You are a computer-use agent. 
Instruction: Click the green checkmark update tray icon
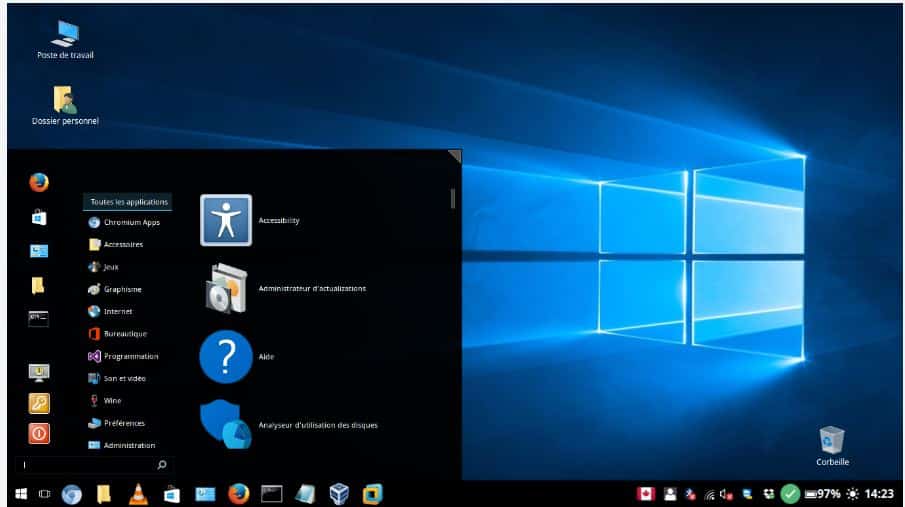[x=790, y=494]
